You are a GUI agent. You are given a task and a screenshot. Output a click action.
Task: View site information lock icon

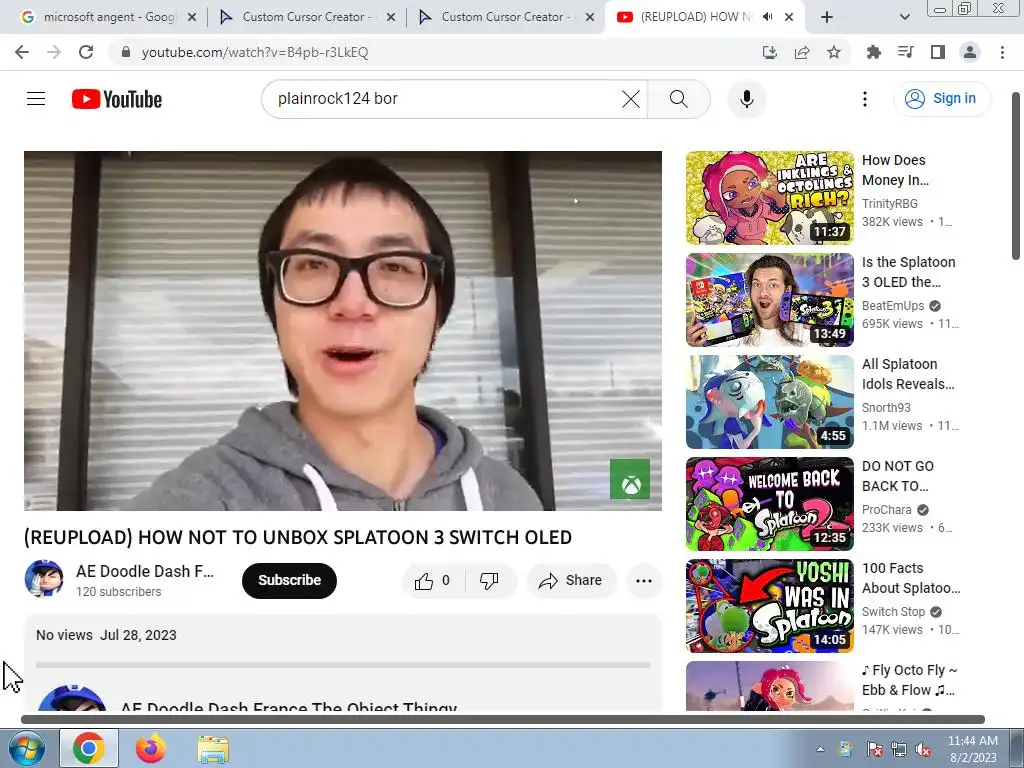(126, 52)
